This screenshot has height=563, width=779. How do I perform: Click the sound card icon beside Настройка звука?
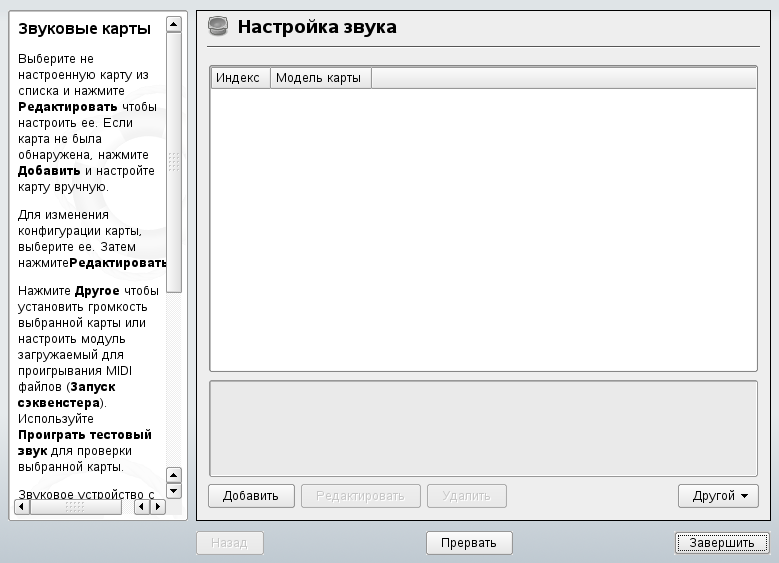coord(218,26)
